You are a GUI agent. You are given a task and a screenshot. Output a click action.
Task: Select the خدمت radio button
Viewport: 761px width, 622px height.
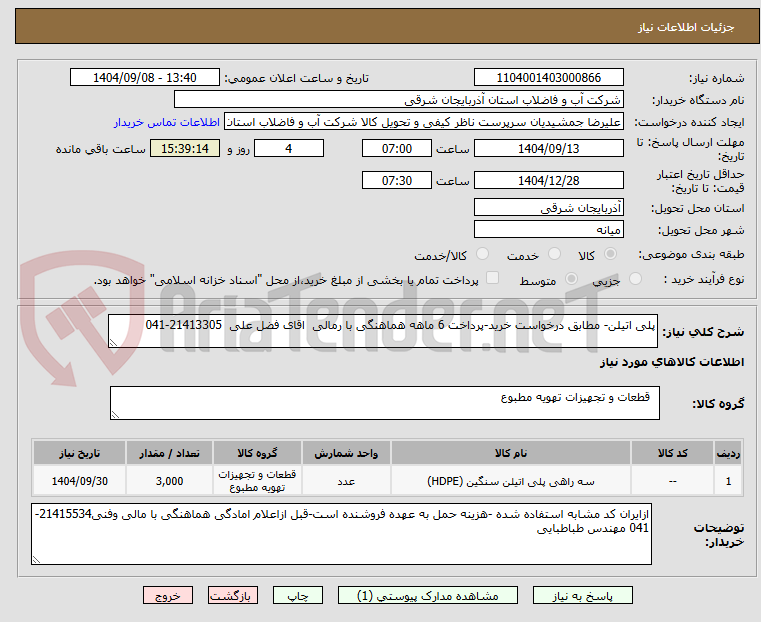(554, 254)
